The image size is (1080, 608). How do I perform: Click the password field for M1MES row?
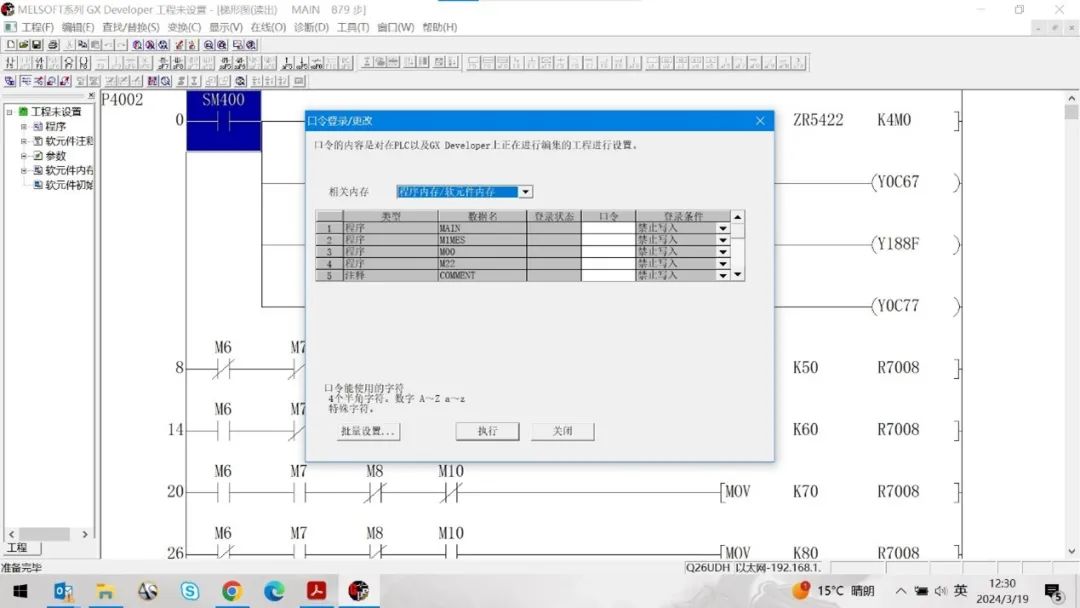click(x=608, y=240)
